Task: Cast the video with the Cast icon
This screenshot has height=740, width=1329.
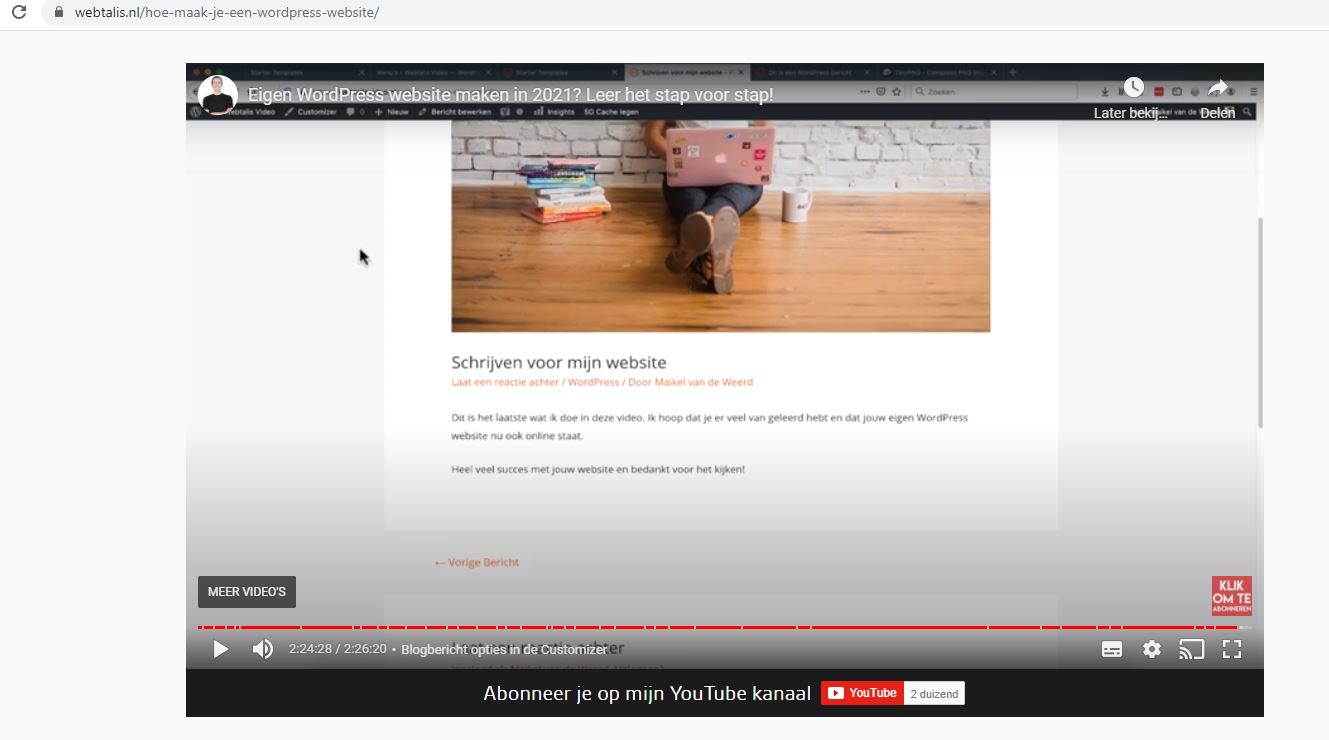Action: [1191, 649]
